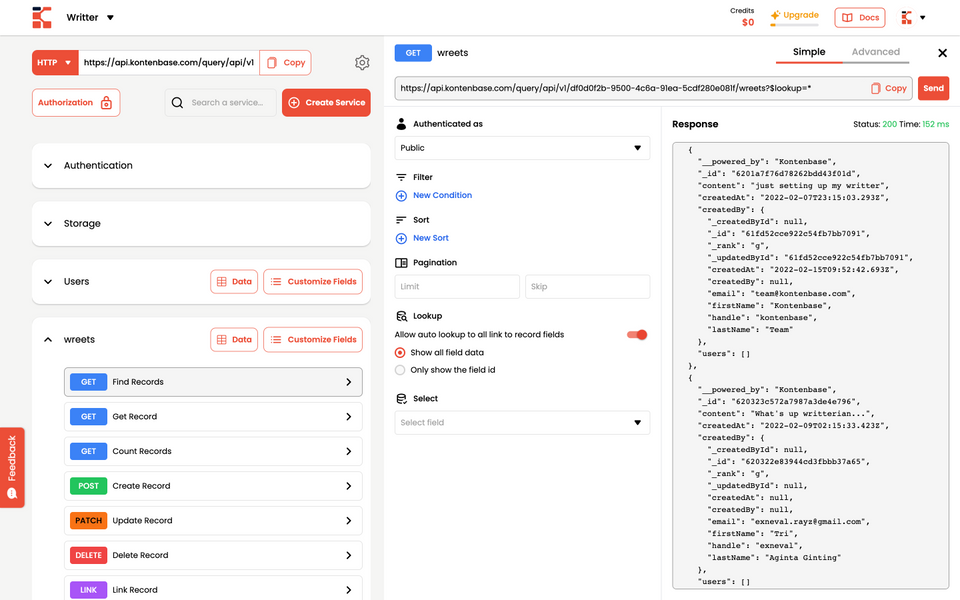Select Only show the field id option

tap(400, 370)
